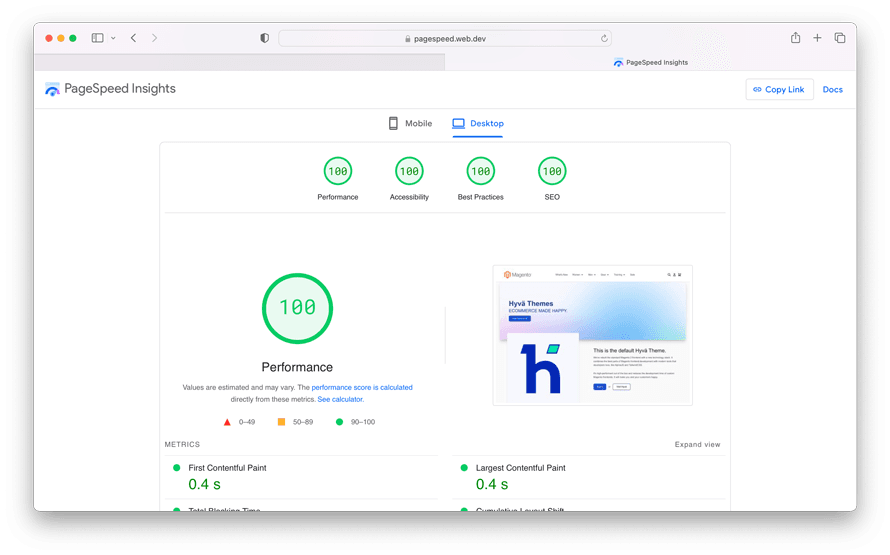Click the Best Practices score circle
The image size is (890, 555).
pyautogui.click(x=480, y=172)
